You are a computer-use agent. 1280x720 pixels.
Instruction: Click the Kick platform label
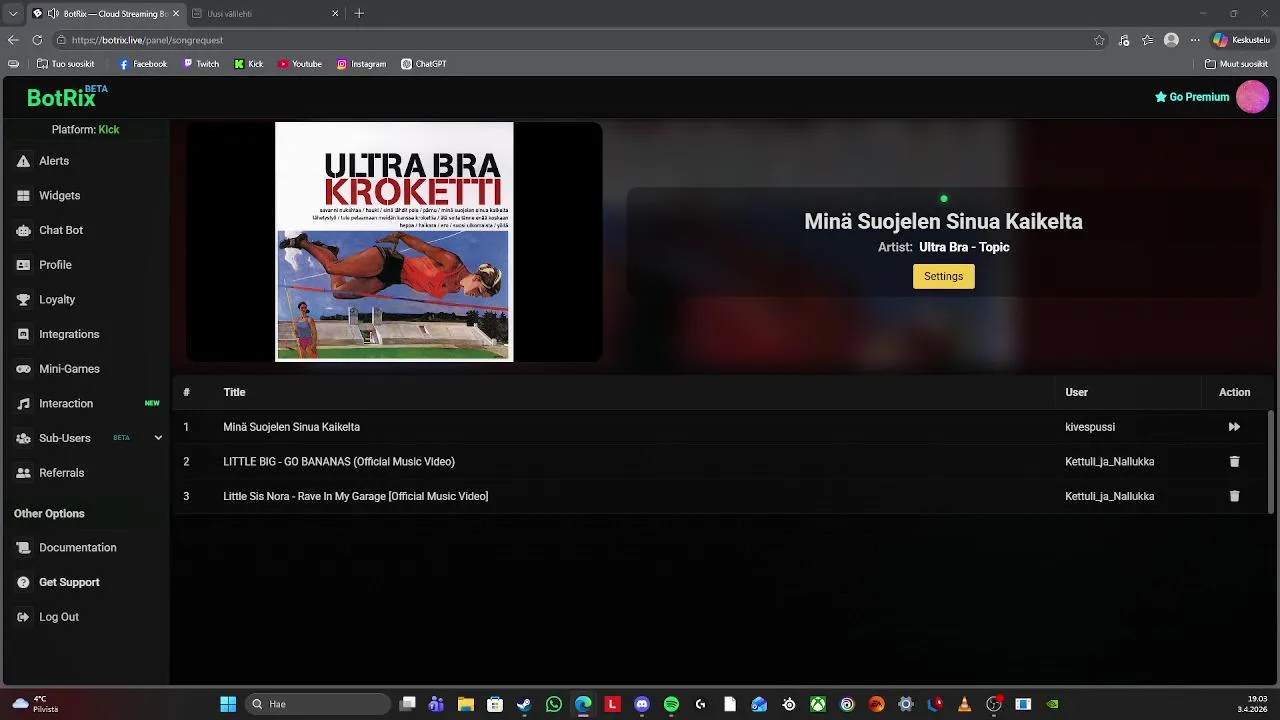click(x=109, y=130)
